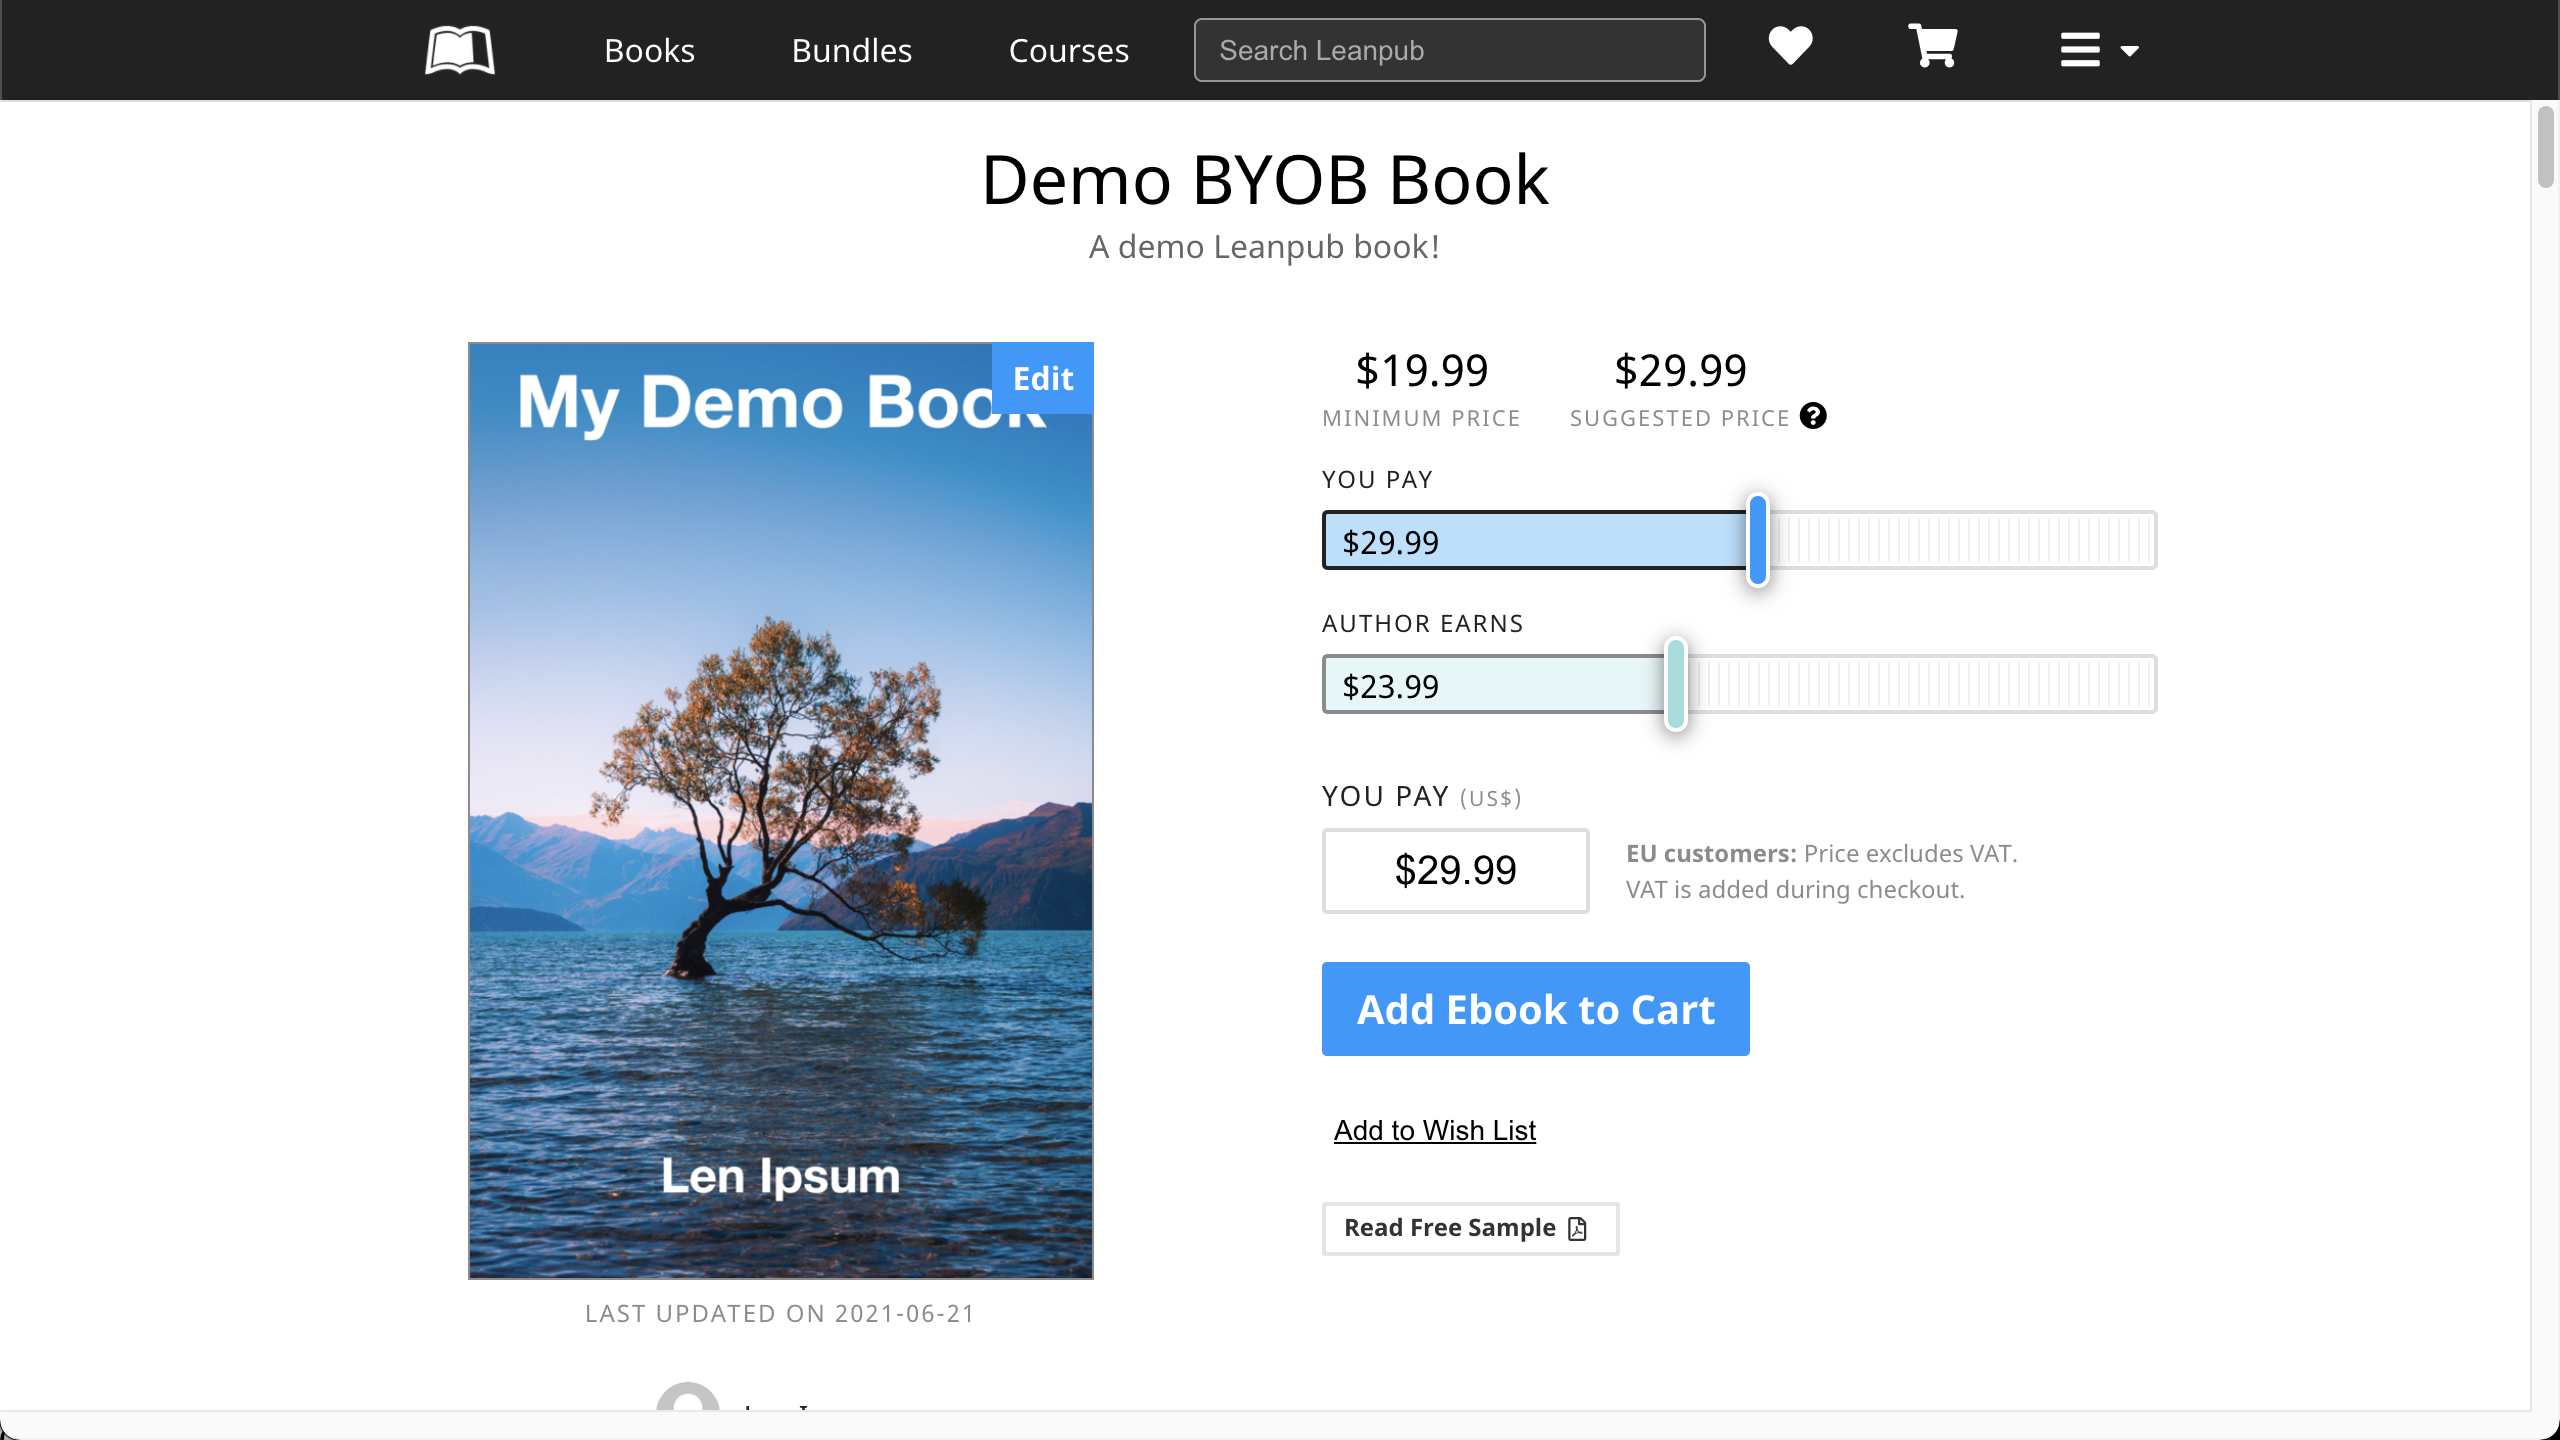The width and height of the screenshot is (2560, 1440).
Task: Open the hamburger menu icon
Action: click(2080, 50)
